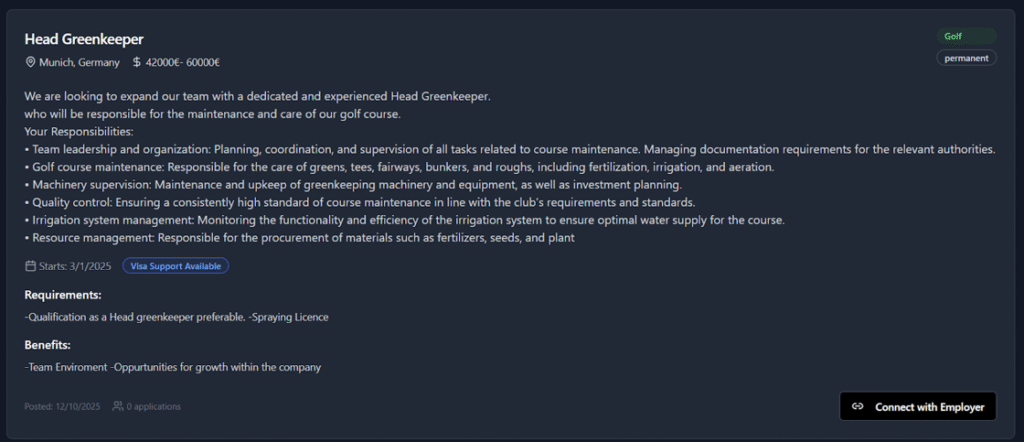Click the dollar sign salary icon
The width and height of the screenshot is (1024, 442).
137,63
